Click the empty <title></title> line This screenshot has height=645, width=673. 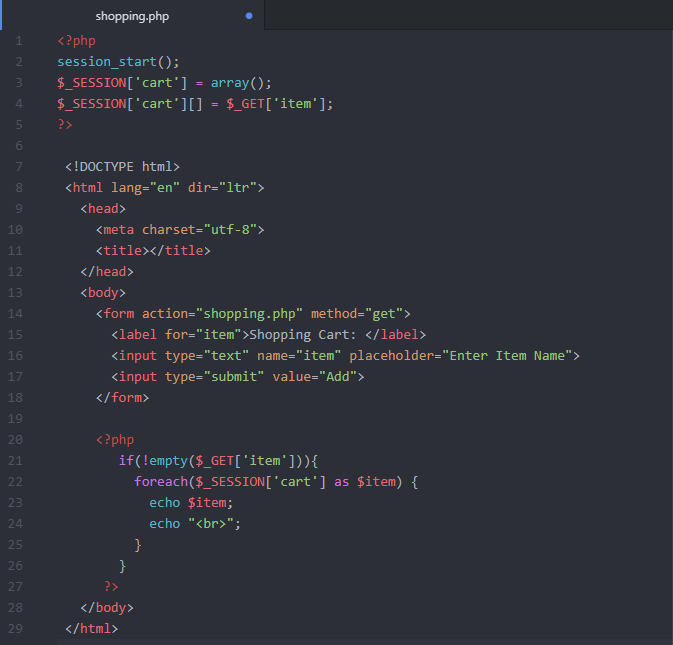click(153, 251)
